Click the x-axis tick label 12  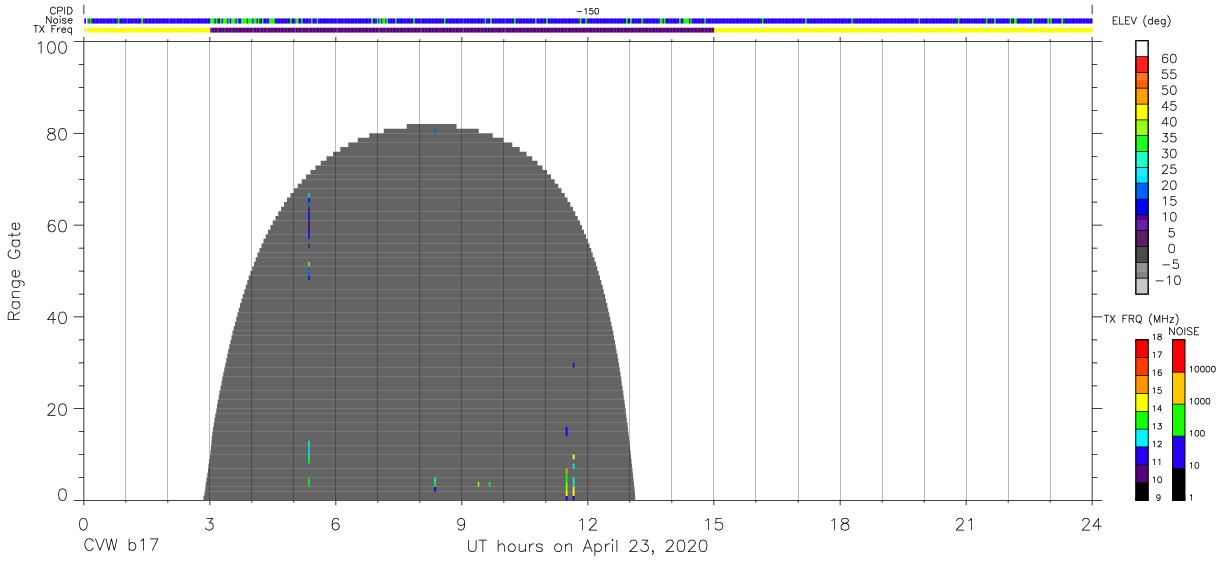tap(587, 524)
